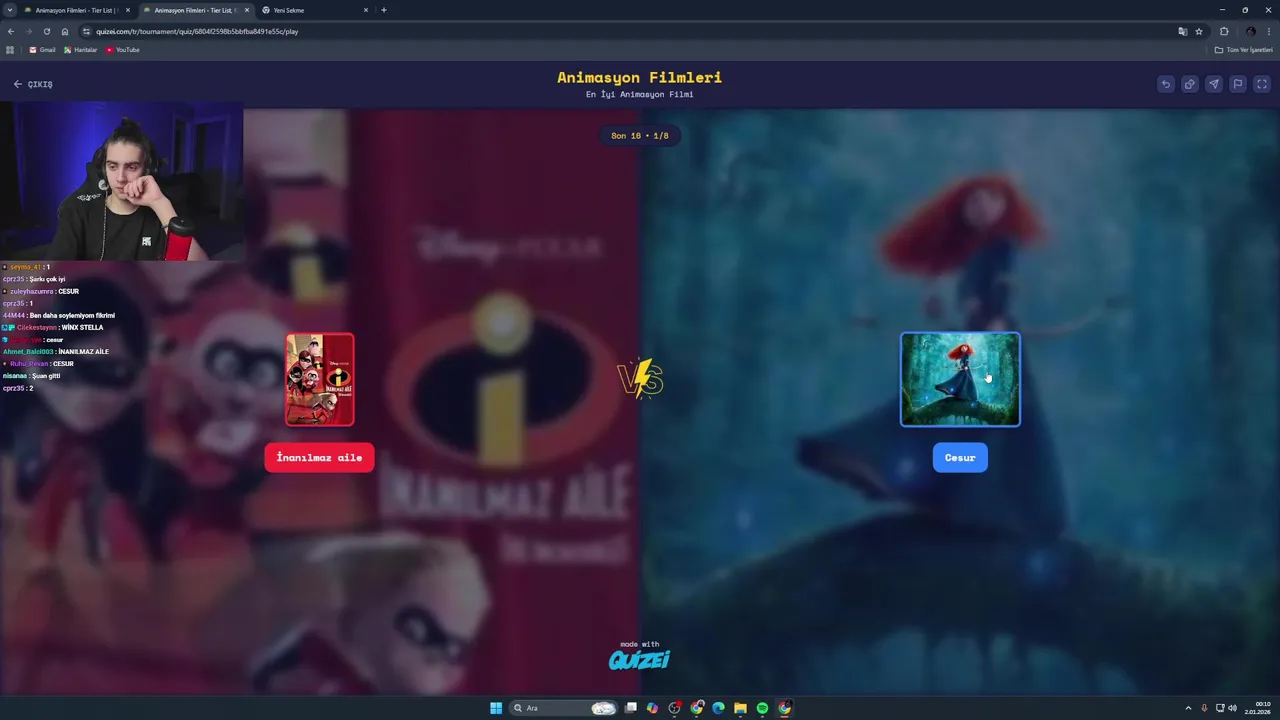Click the 'Son 16 • 1/8' round indicator

pos(640,135)
